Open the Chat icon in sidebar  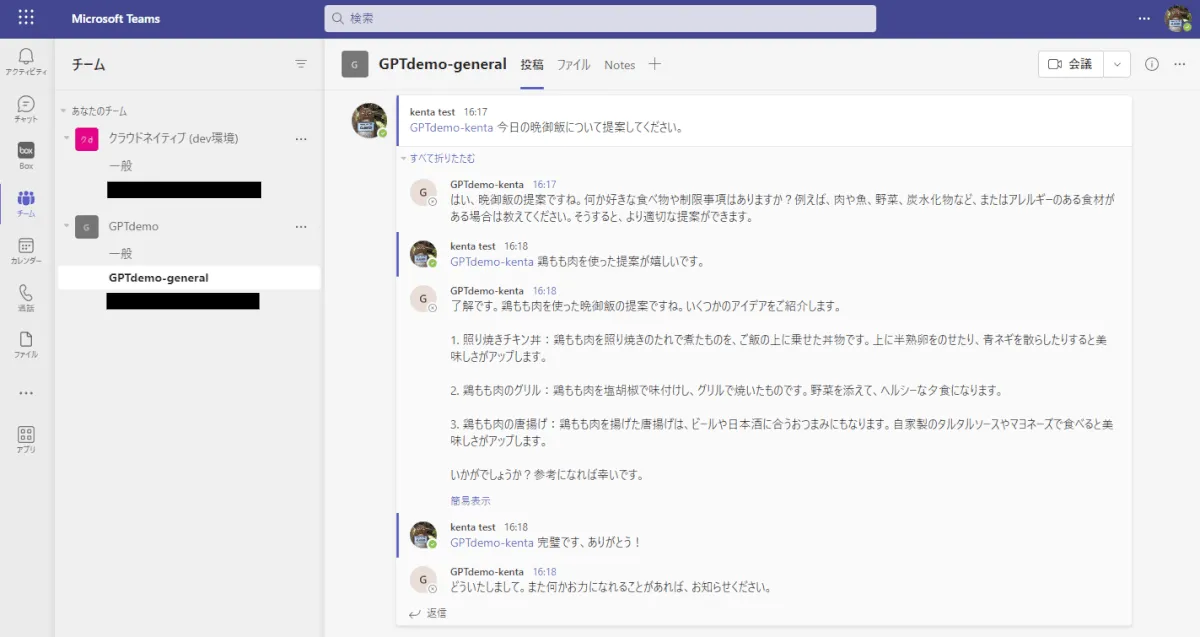26,108
